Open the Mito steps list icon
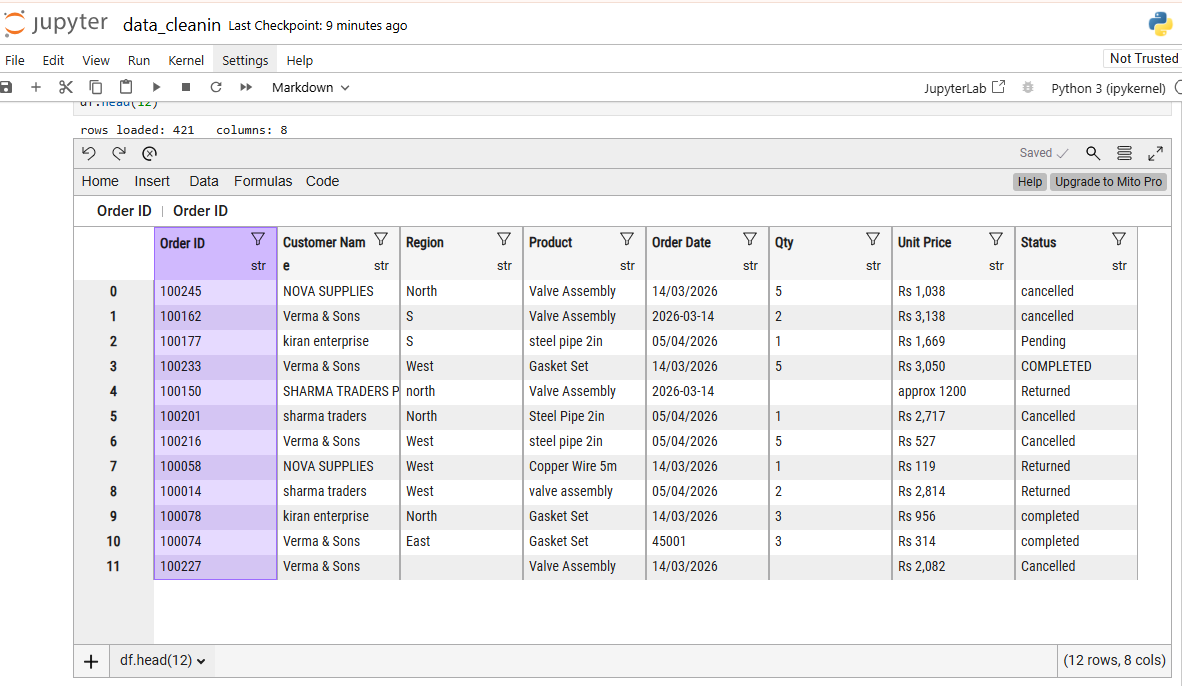This screenshot has width=1182, height=686. (1124, 153)
